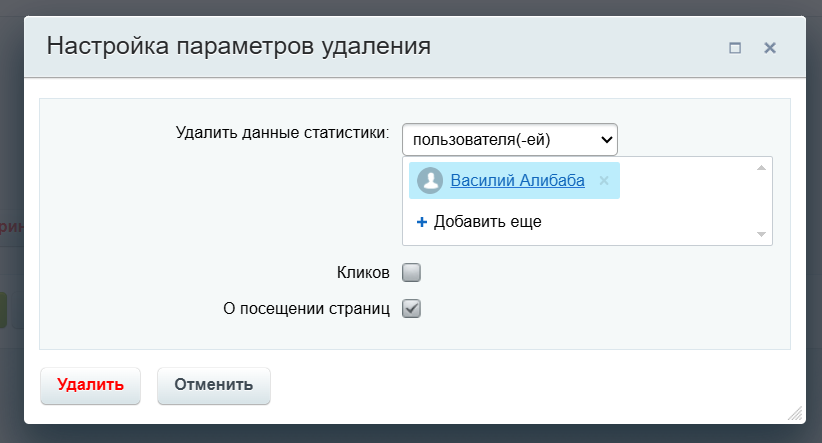Image resolution: width=822 pixels, height=443 pixels.
Task: Click the Добавить еще link
Action: (x=487, y=222)
